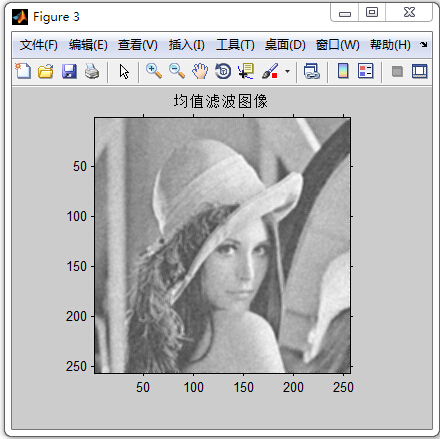Show plot tools and dock figure

point(419,71)
